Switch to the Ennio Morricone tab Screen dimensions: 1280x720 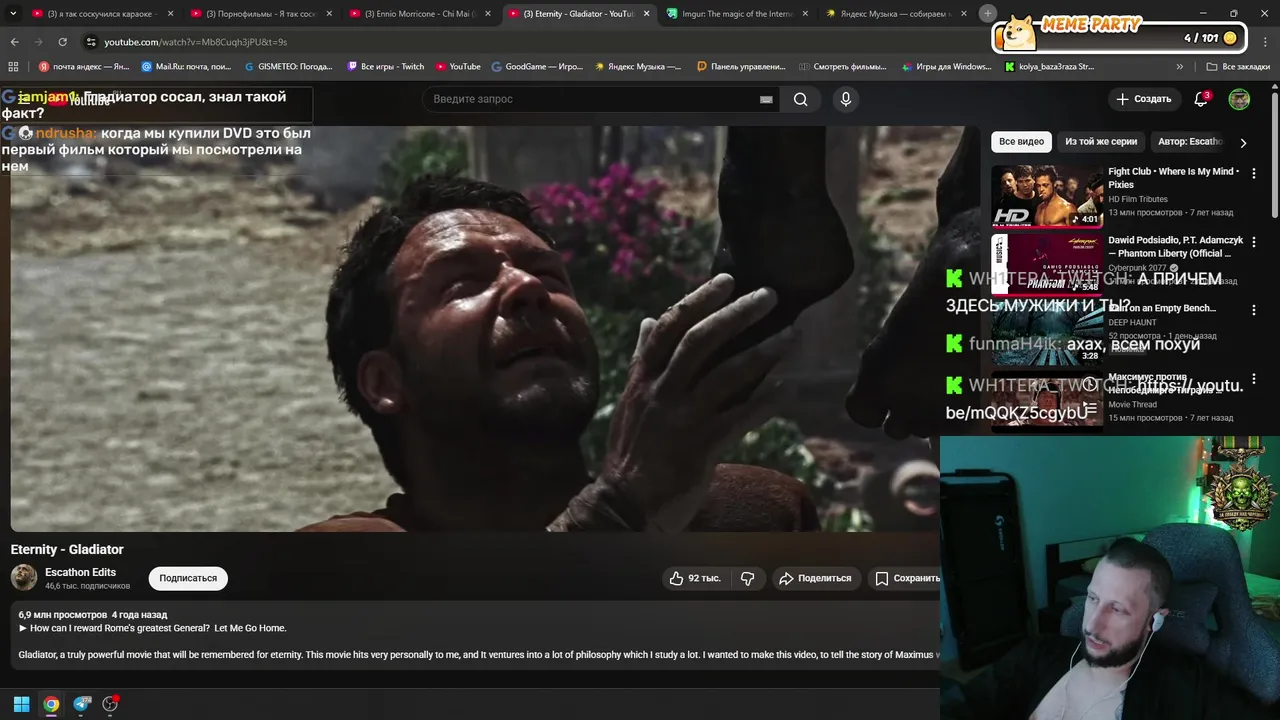click(x=418, y=14)
